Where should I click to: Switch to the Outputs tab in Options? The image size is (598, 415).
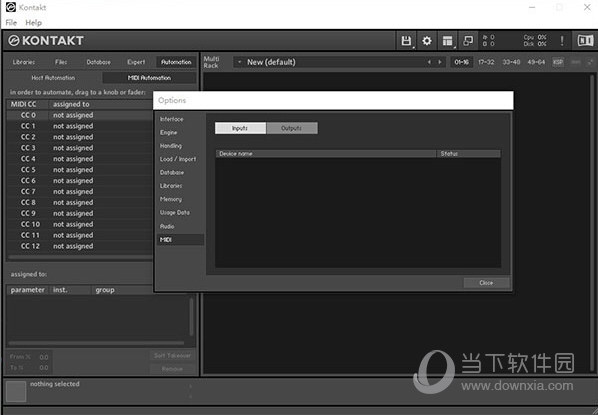[x=292, y=128]
